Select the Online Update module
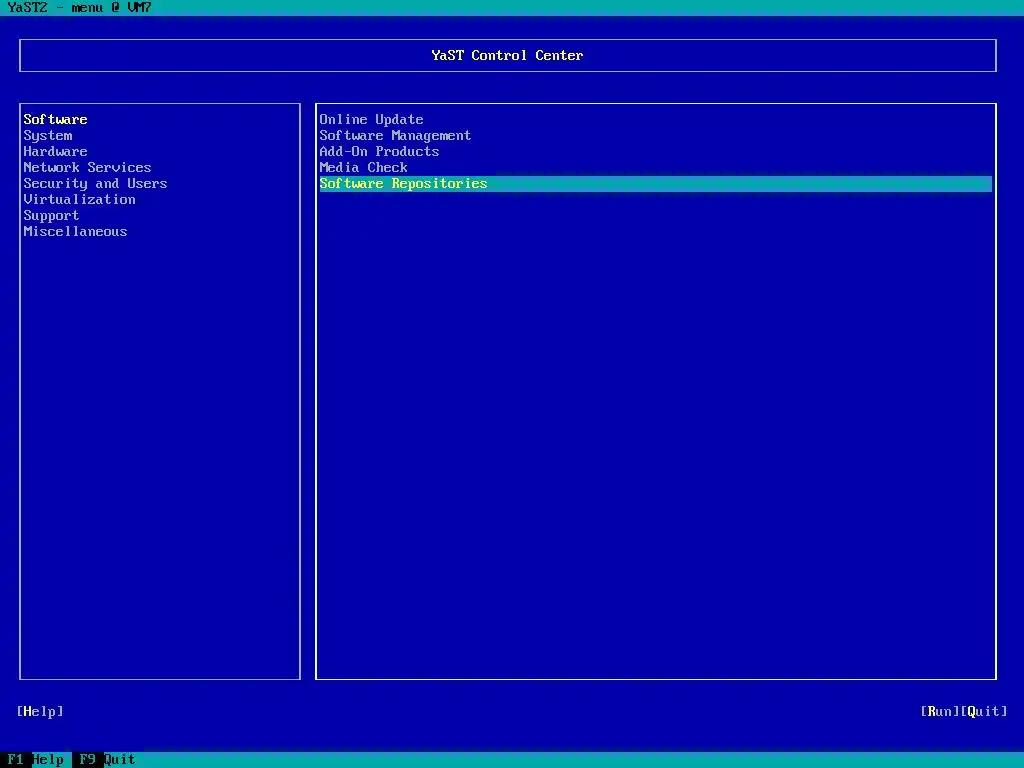Screen dimensions: 1024x768 coord(372,120)
